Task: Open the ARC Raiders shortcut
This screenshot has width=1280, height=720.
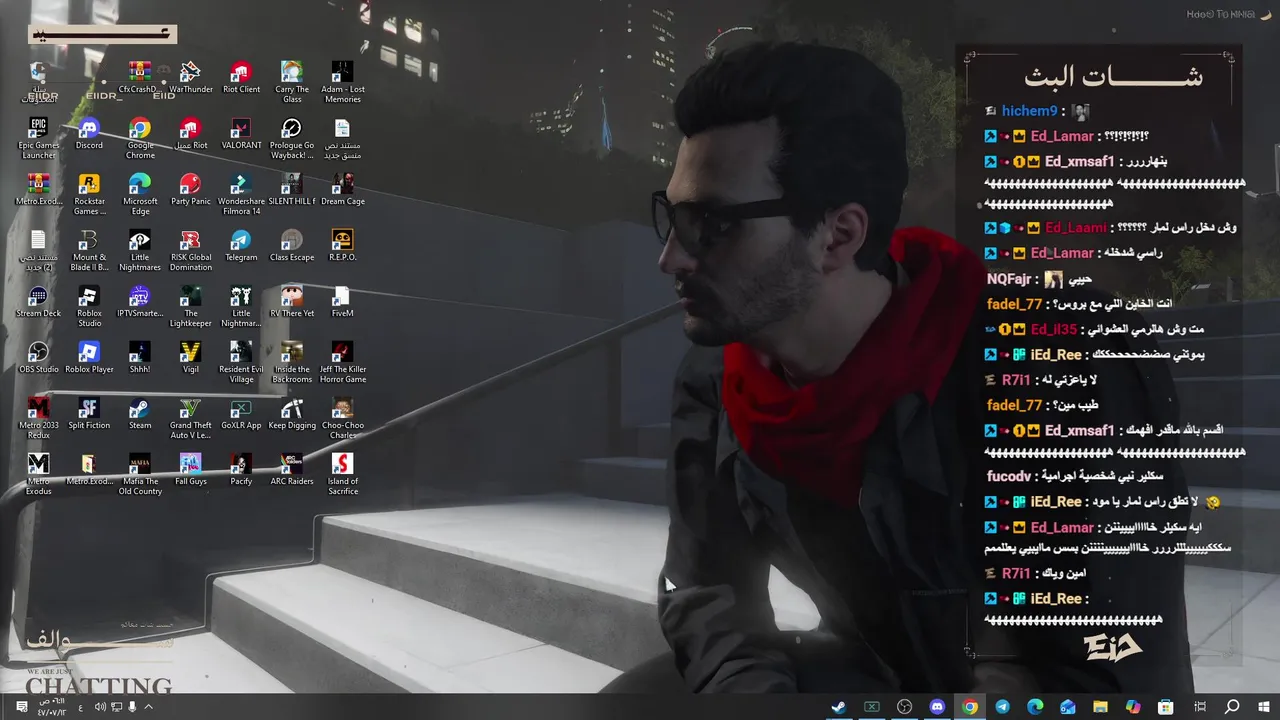Action: tap(292, 470)
